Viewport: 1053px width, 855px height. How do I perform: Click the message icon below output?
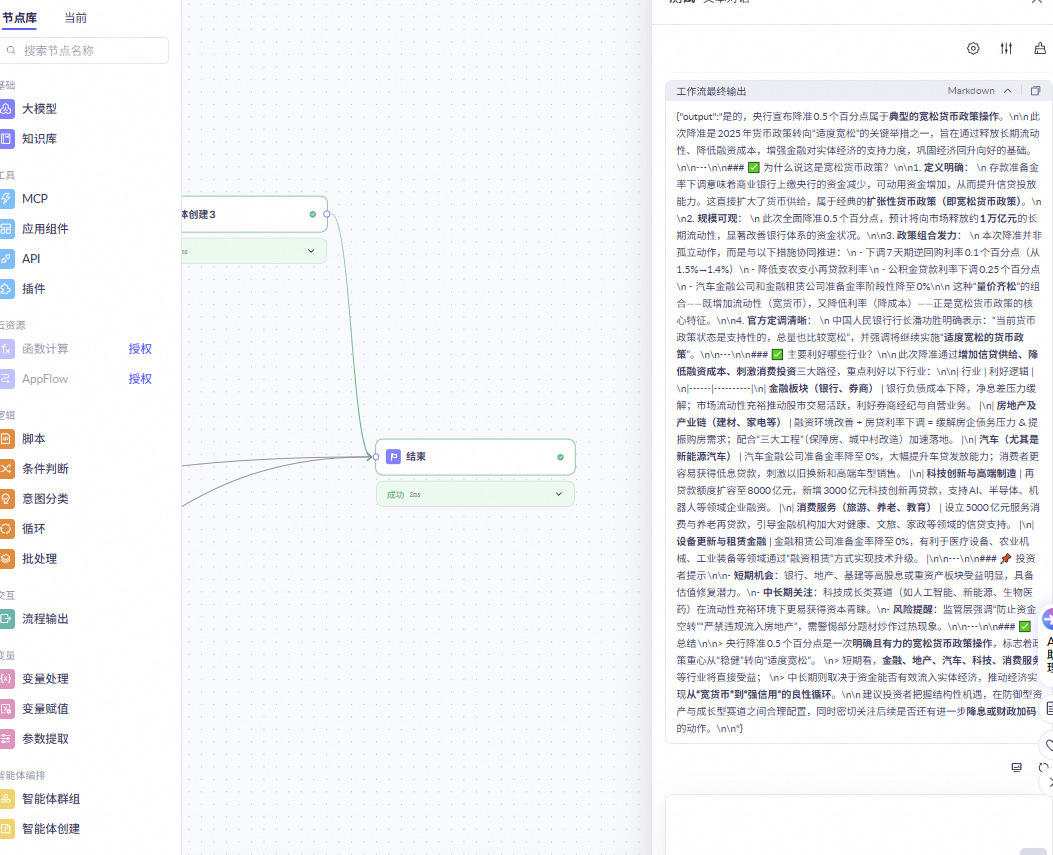(x=1017, y=767)
